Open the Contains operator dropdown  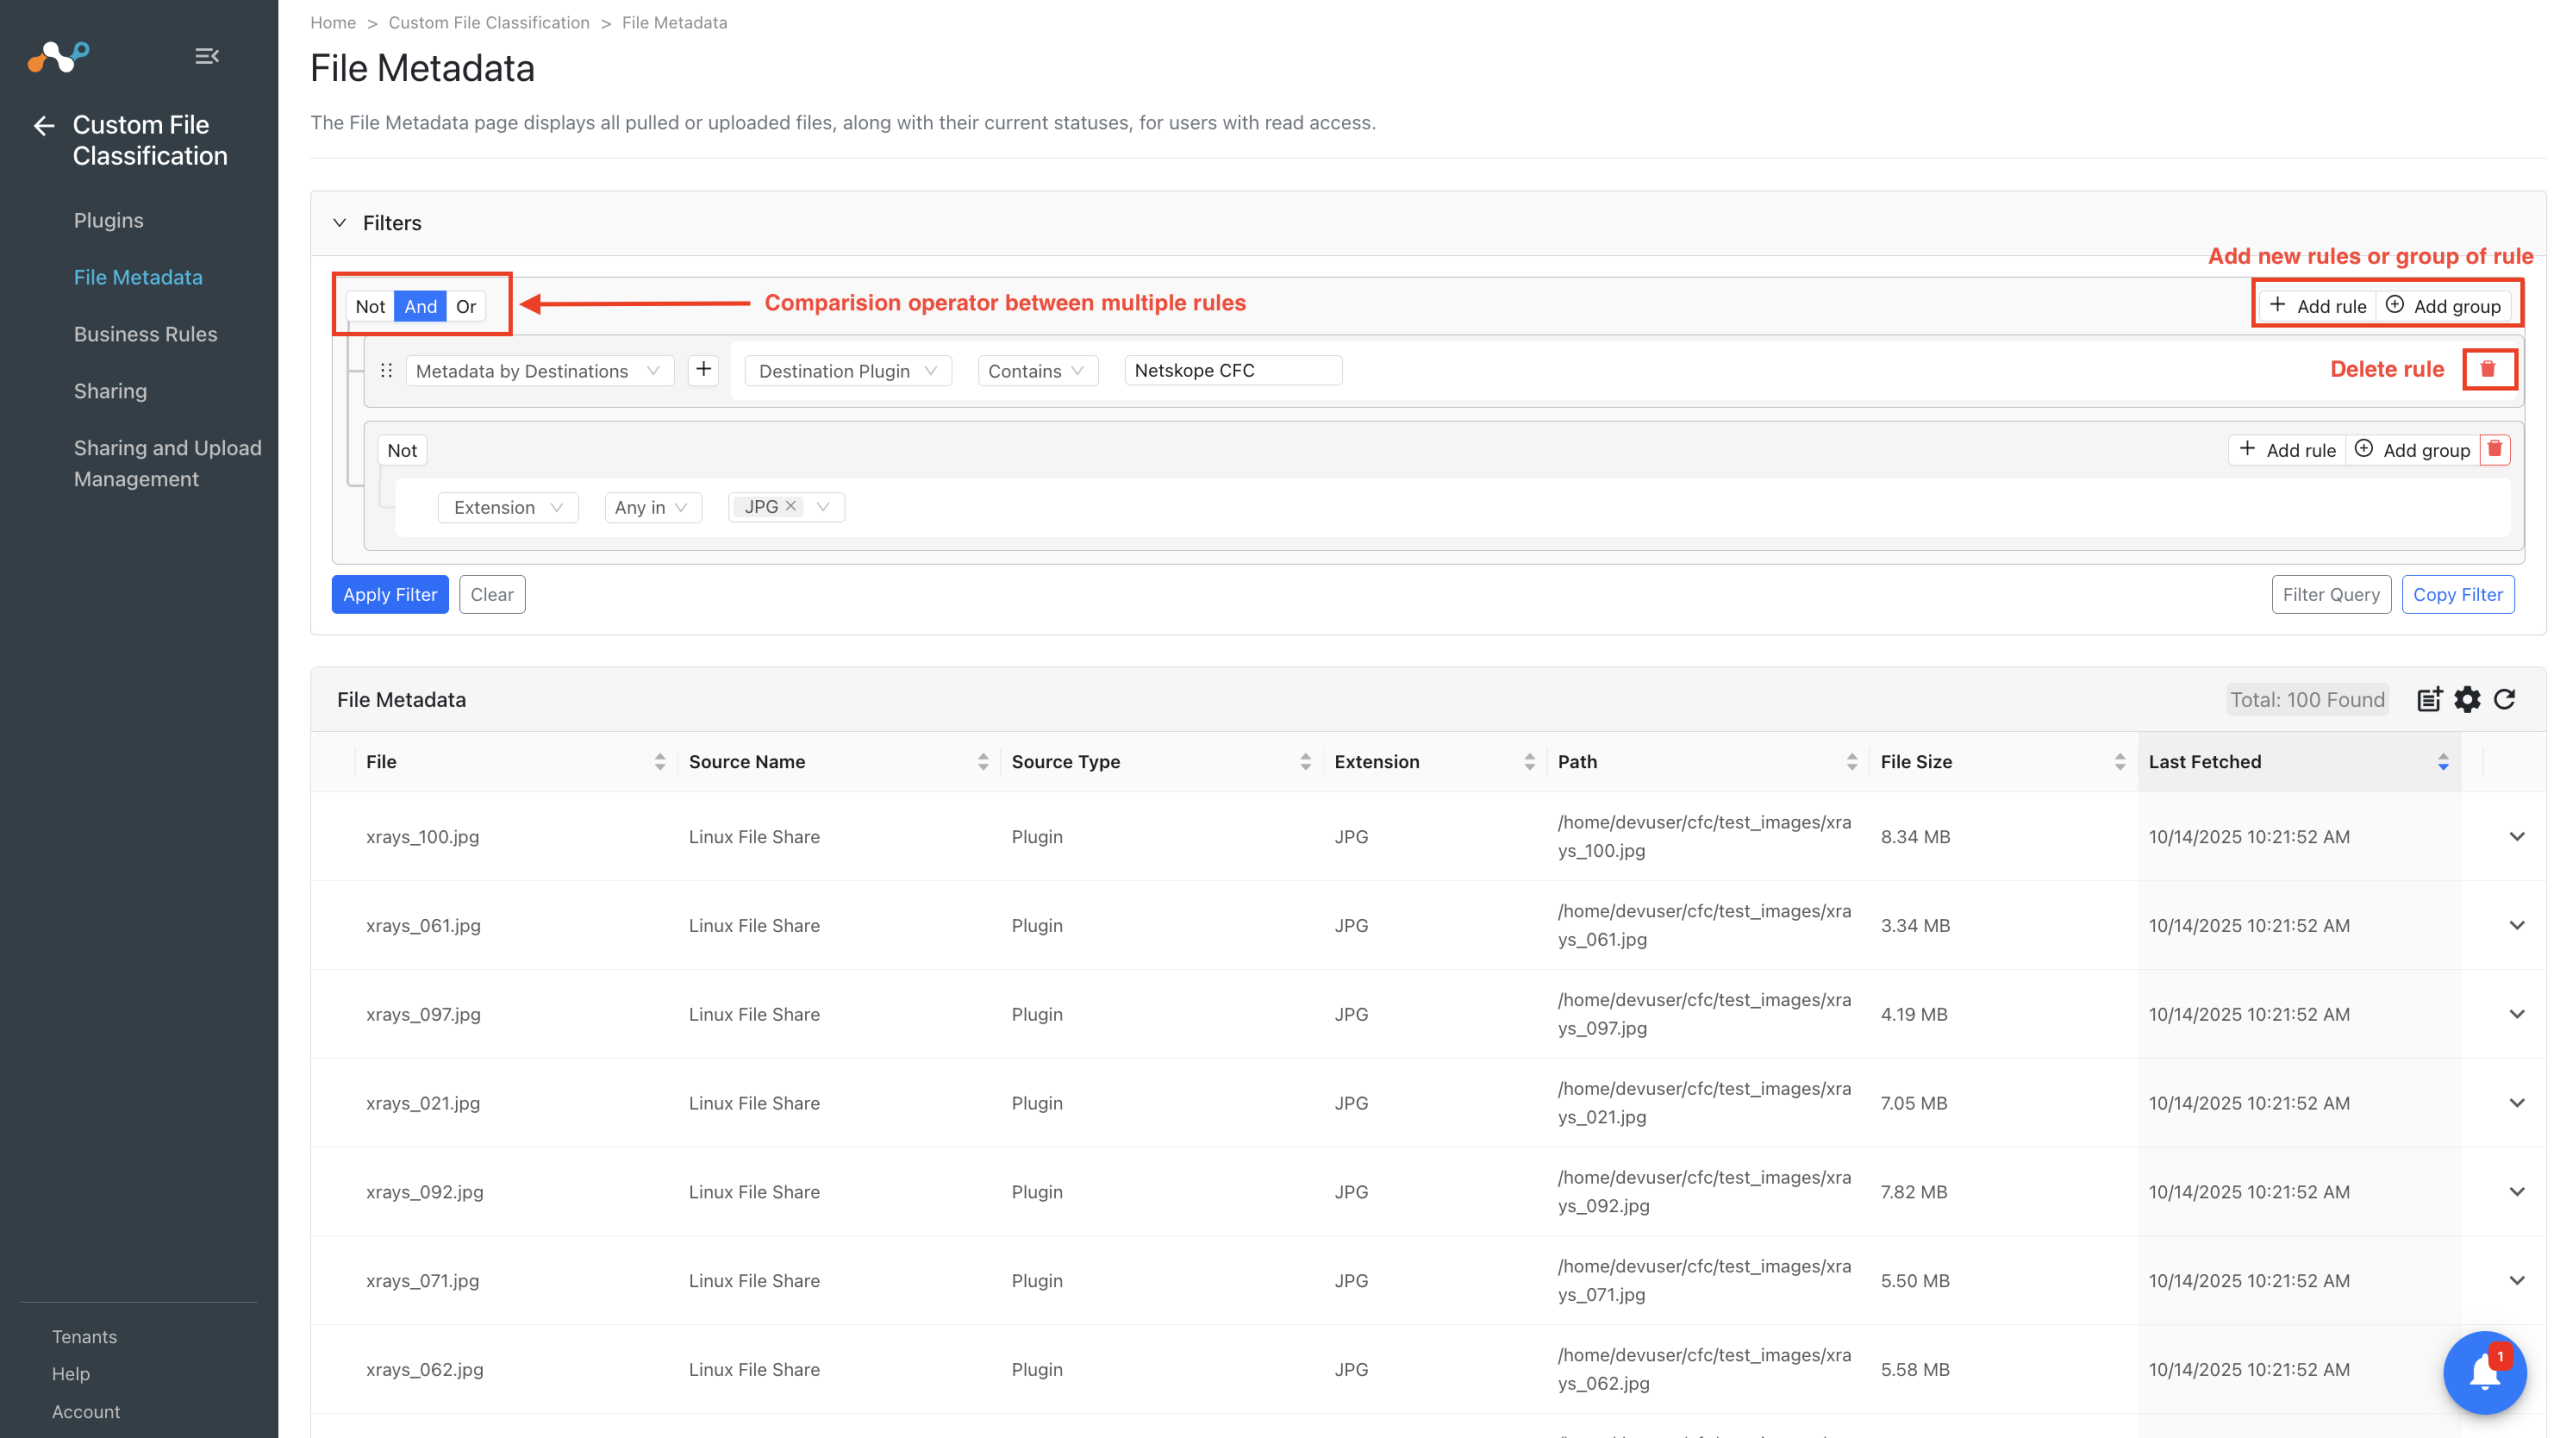coord(1036,371)
